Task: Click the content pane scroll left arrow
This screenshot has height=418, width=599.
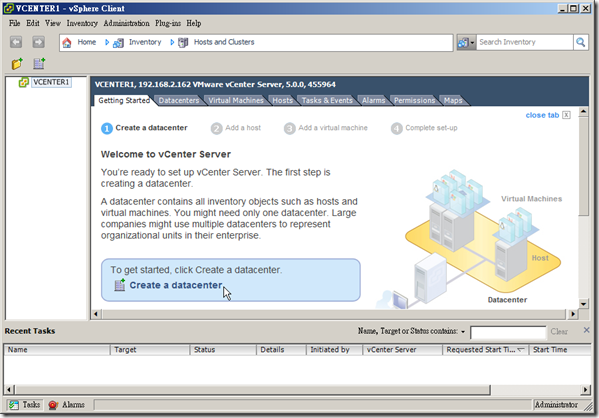Action: point(96,314)
